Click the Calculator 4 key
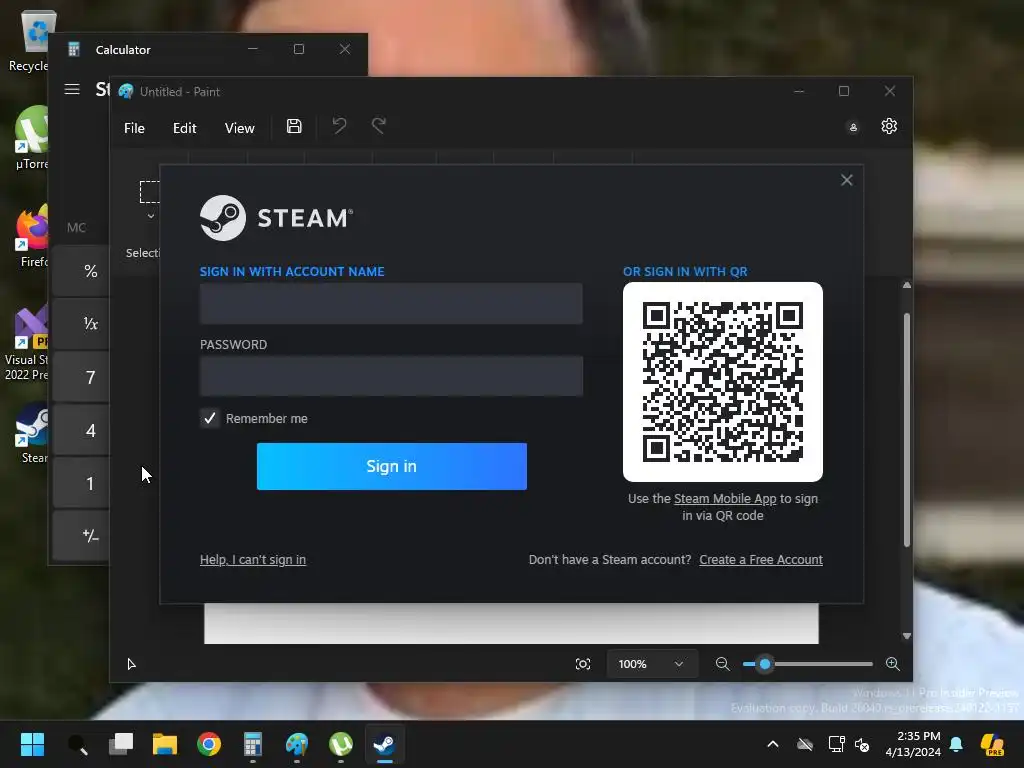Image resolution: width=1024 pixels, height=768 pixels. 82,430
